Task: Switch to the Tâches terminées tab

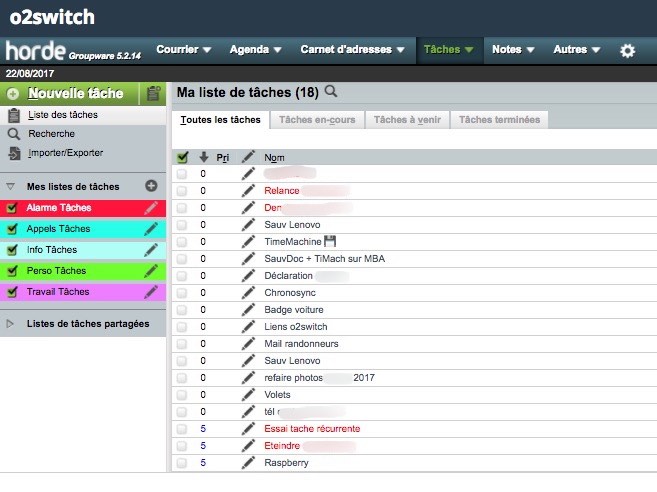Action: 500,120
